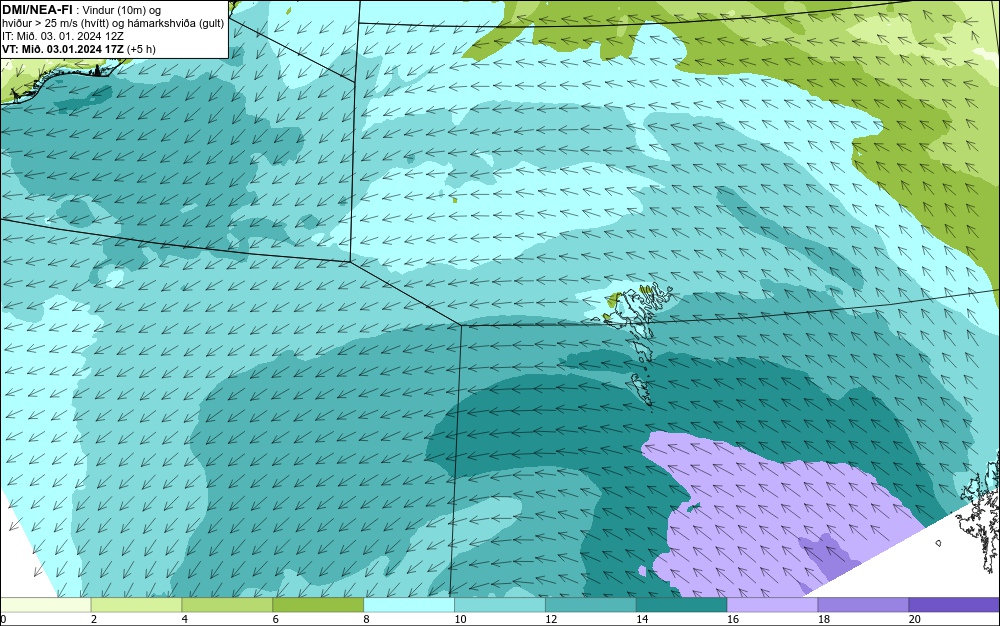Click the small teal islet inside the lavender area

click(x=693, y=507)
